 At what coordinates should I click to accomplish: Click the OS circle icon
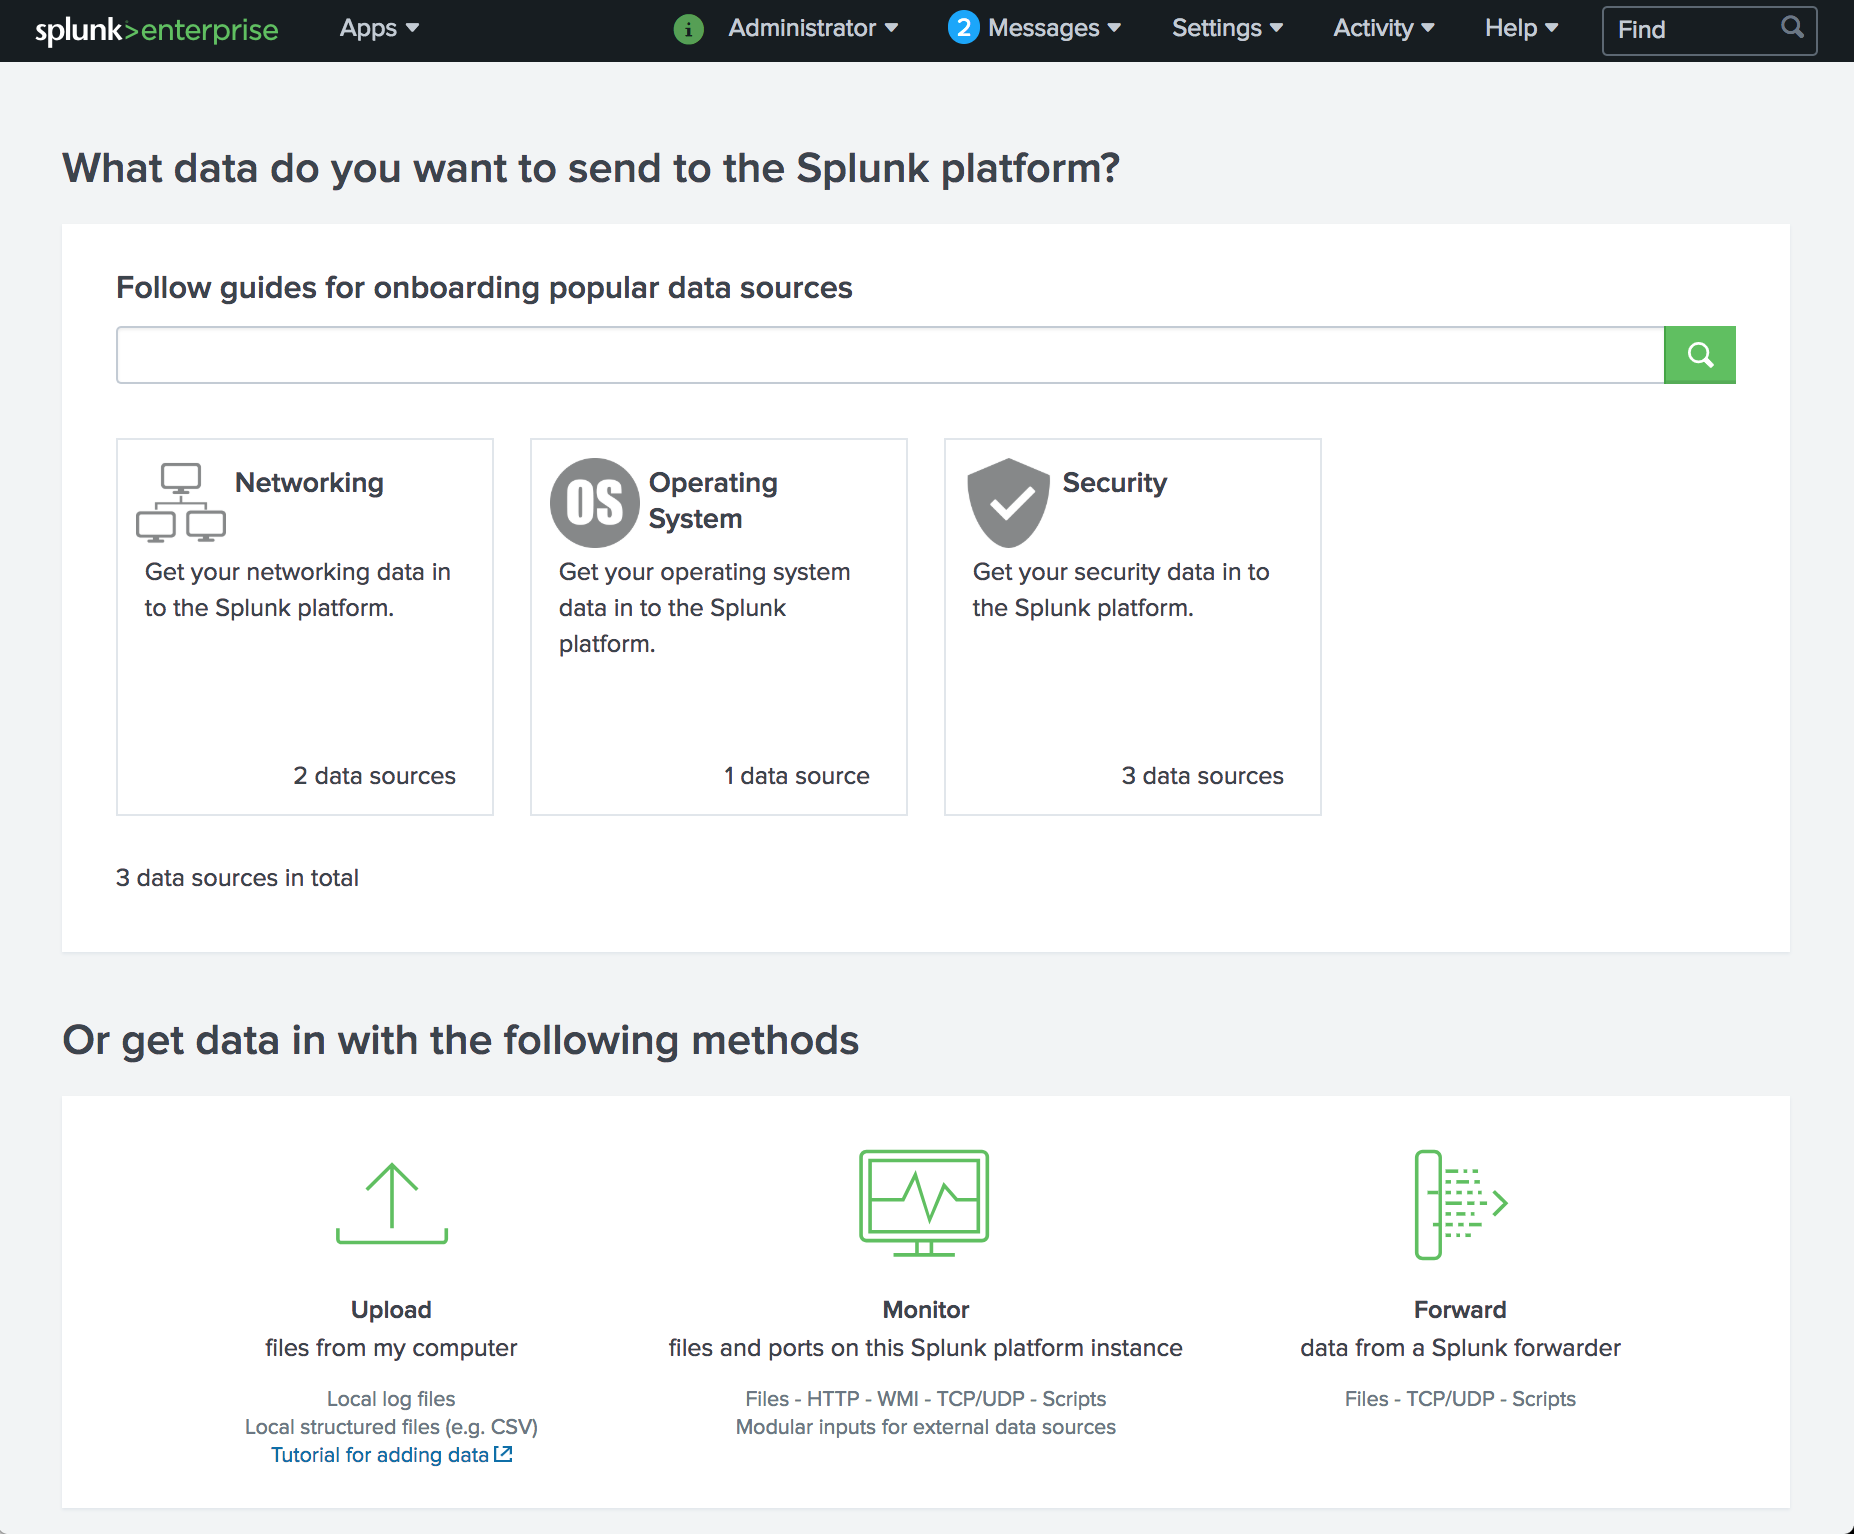coord(594,502)
